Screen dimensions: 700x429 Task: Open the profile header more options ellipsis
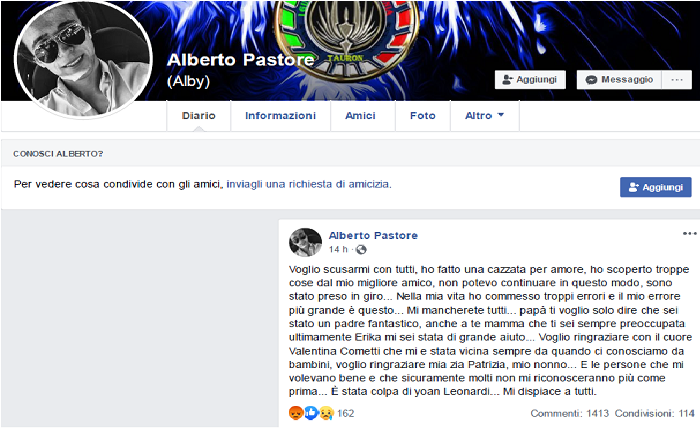[x=677, y=80]
